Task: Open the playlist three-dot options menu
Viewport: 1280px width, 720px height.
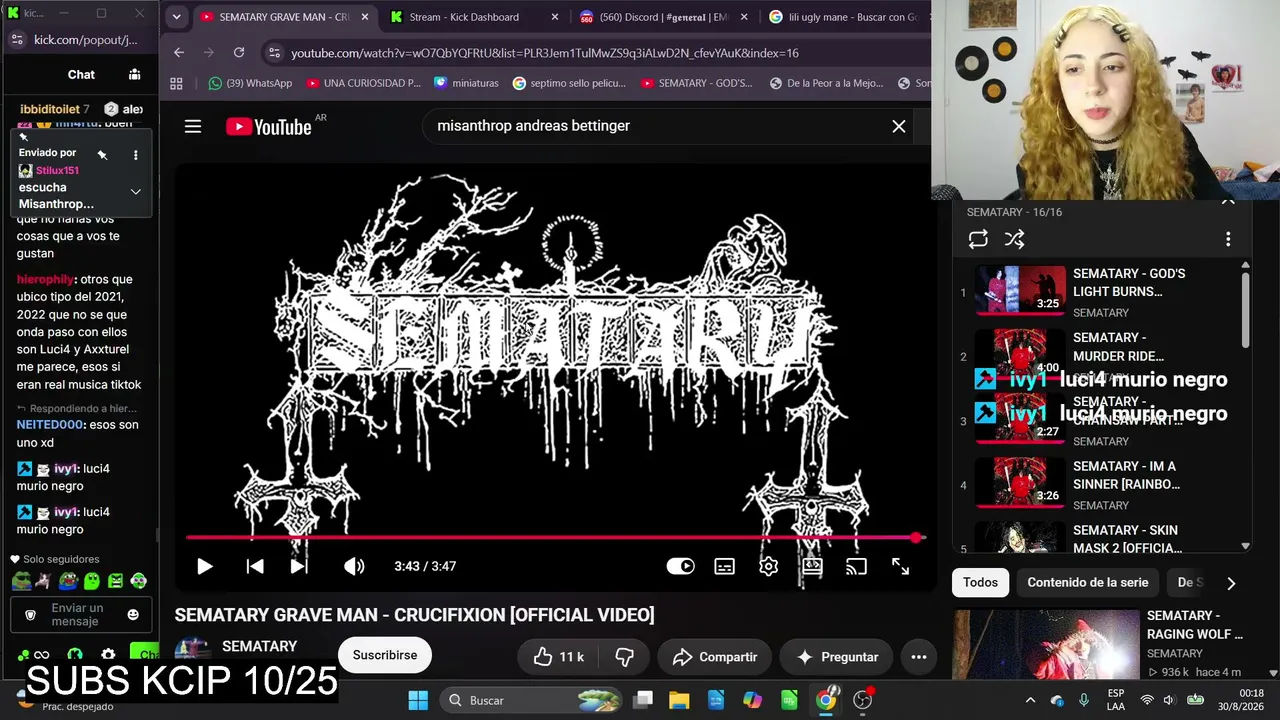Action: [x=1228, y=239]
